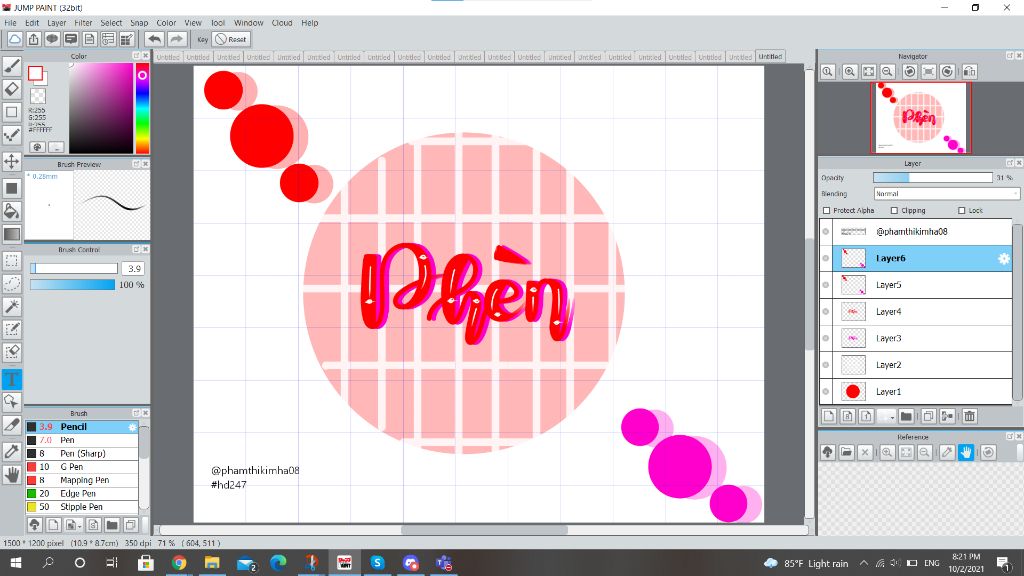The width and height of the screenshot is (1024, 576).
Task: Select the Brush tool in left toolbar
Action: point(12,65)
